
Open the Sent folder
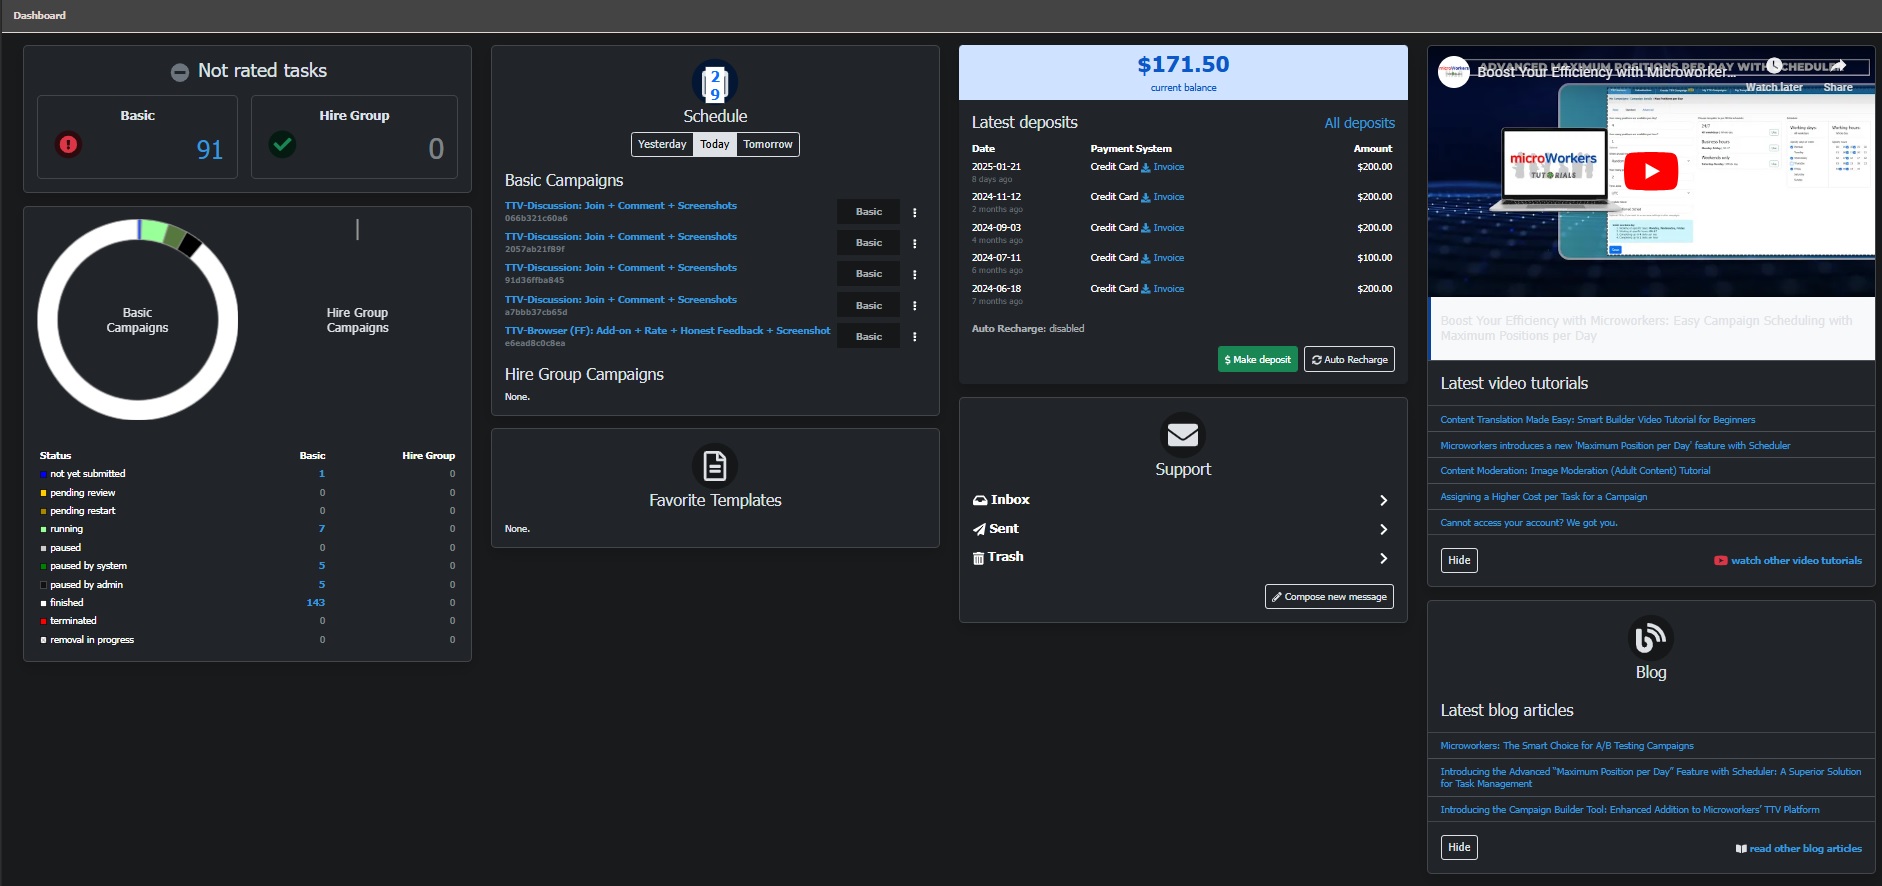point(996,529)
